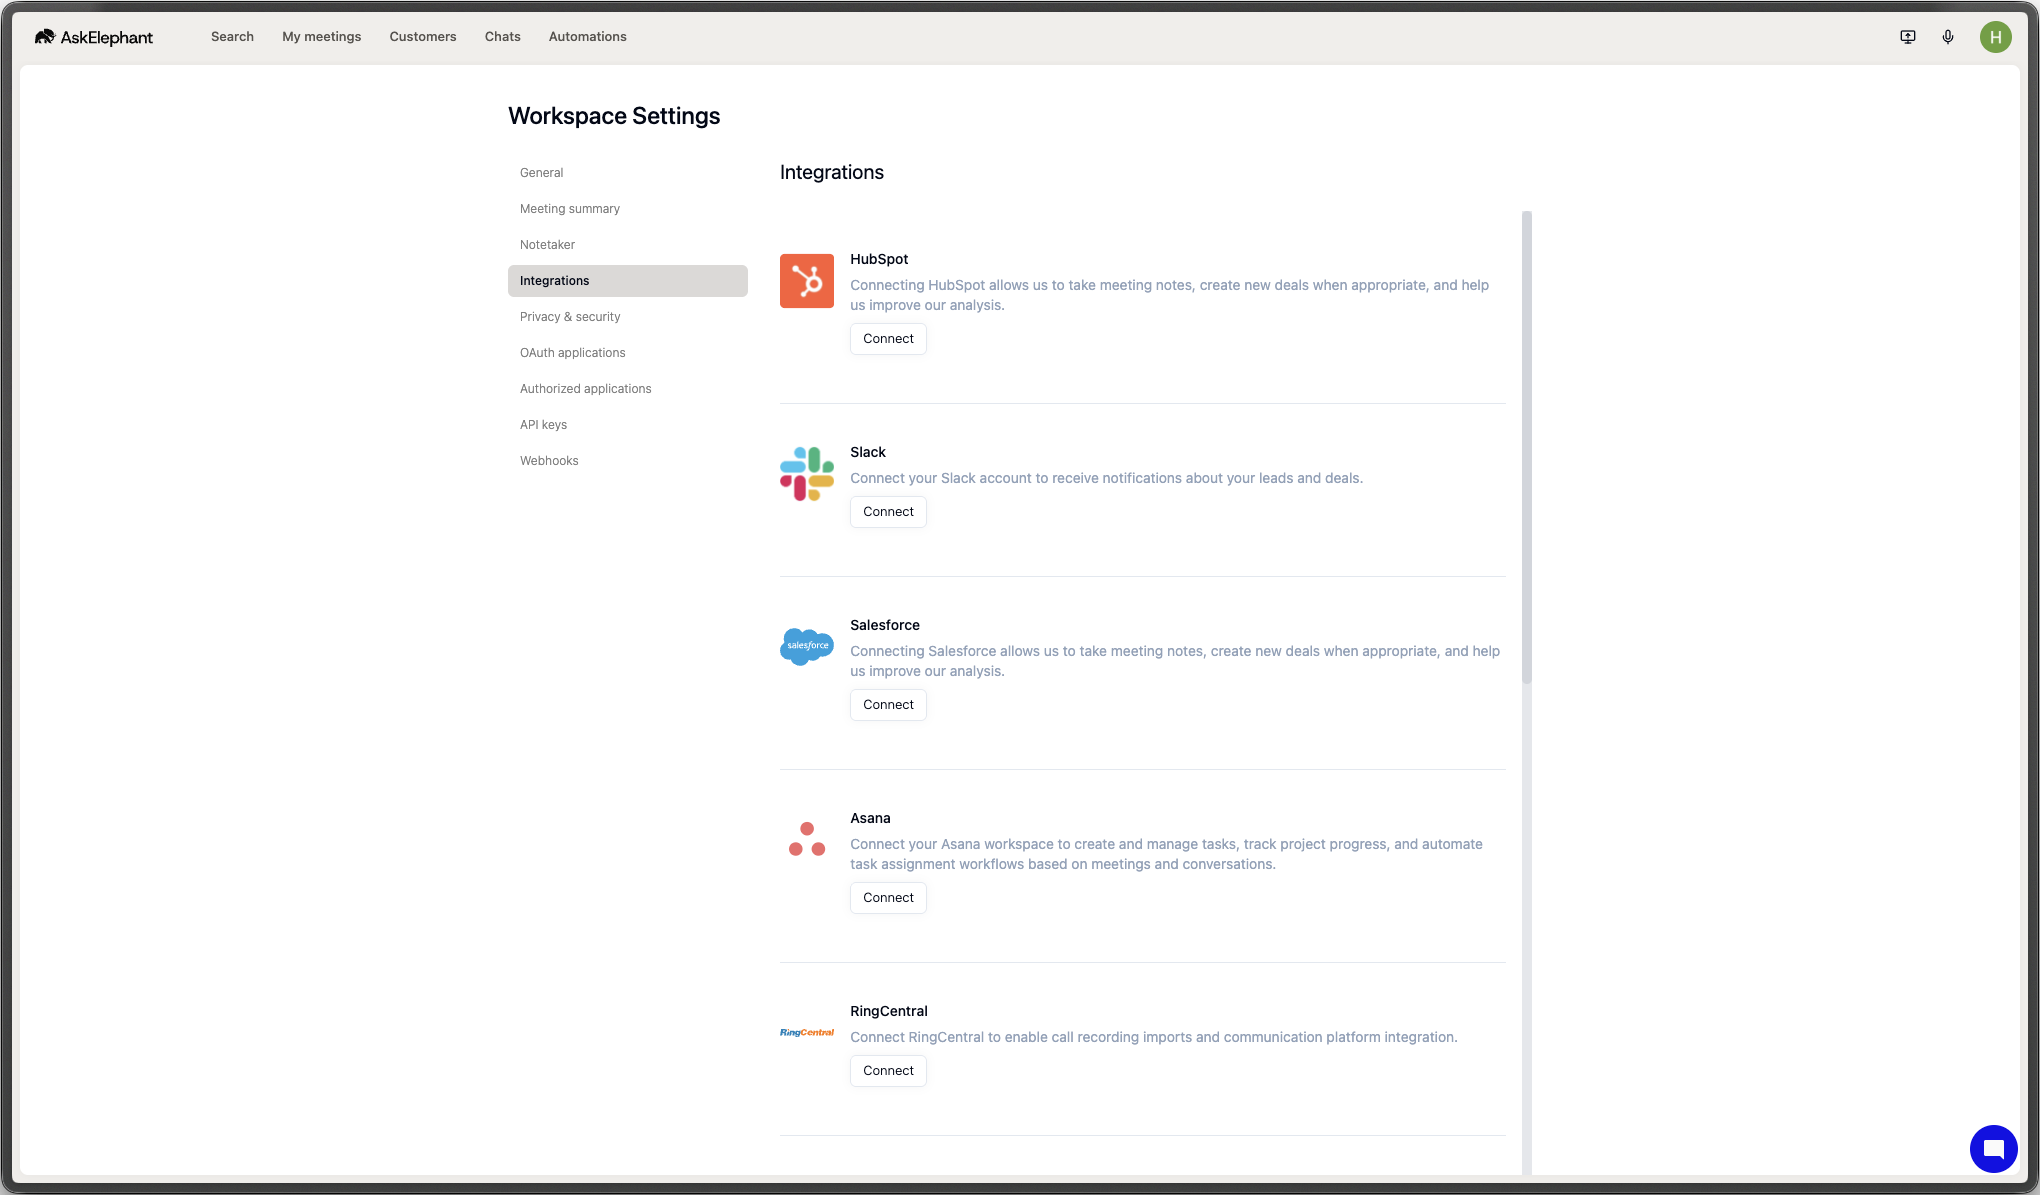Click the Workspace Settings heading
Viewport: 2040px width, 1195px height.
614,116
